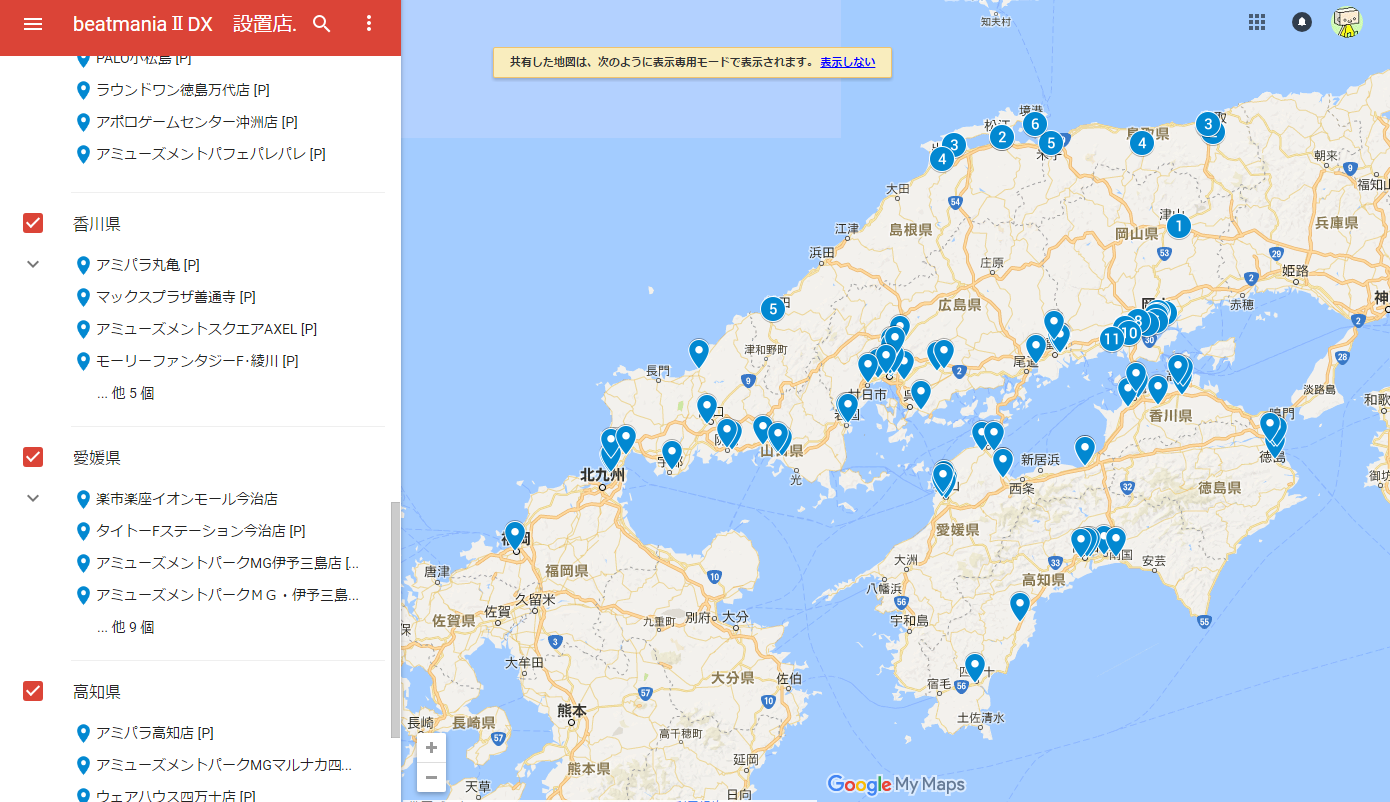The width and height of the screenshot is (1390, 802).
Task: Click the map pin at 岩国
Action: [x=848, y=407]
